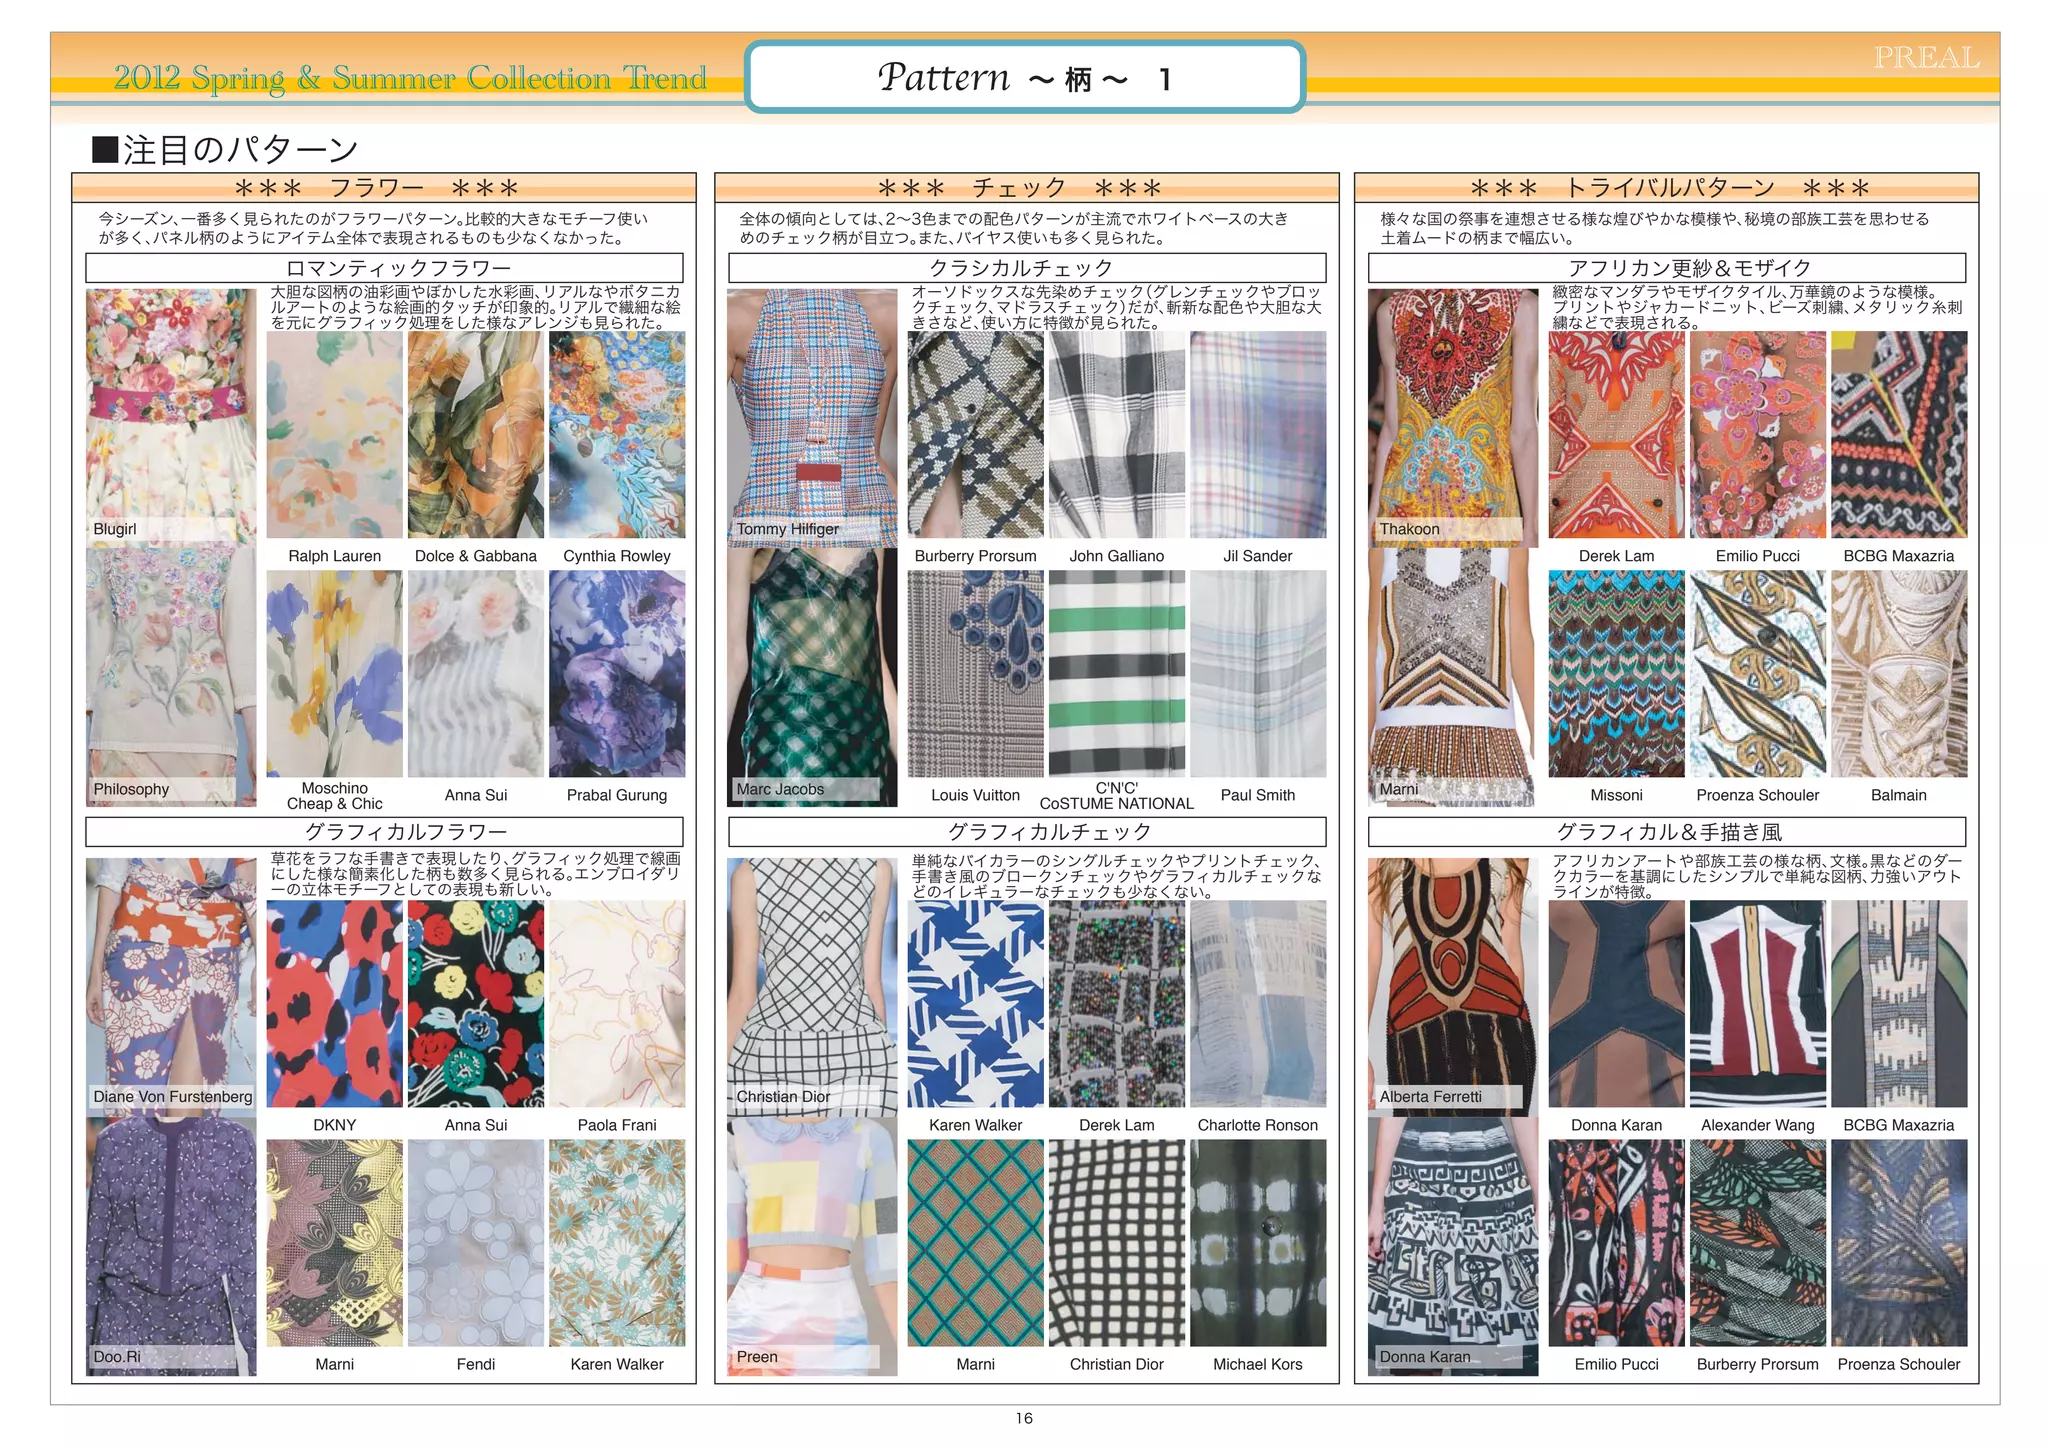Open the lower Proenza Schouler navy swatch
The height and width of the screenshot is (1448, 2048).
(1899, 1243)
